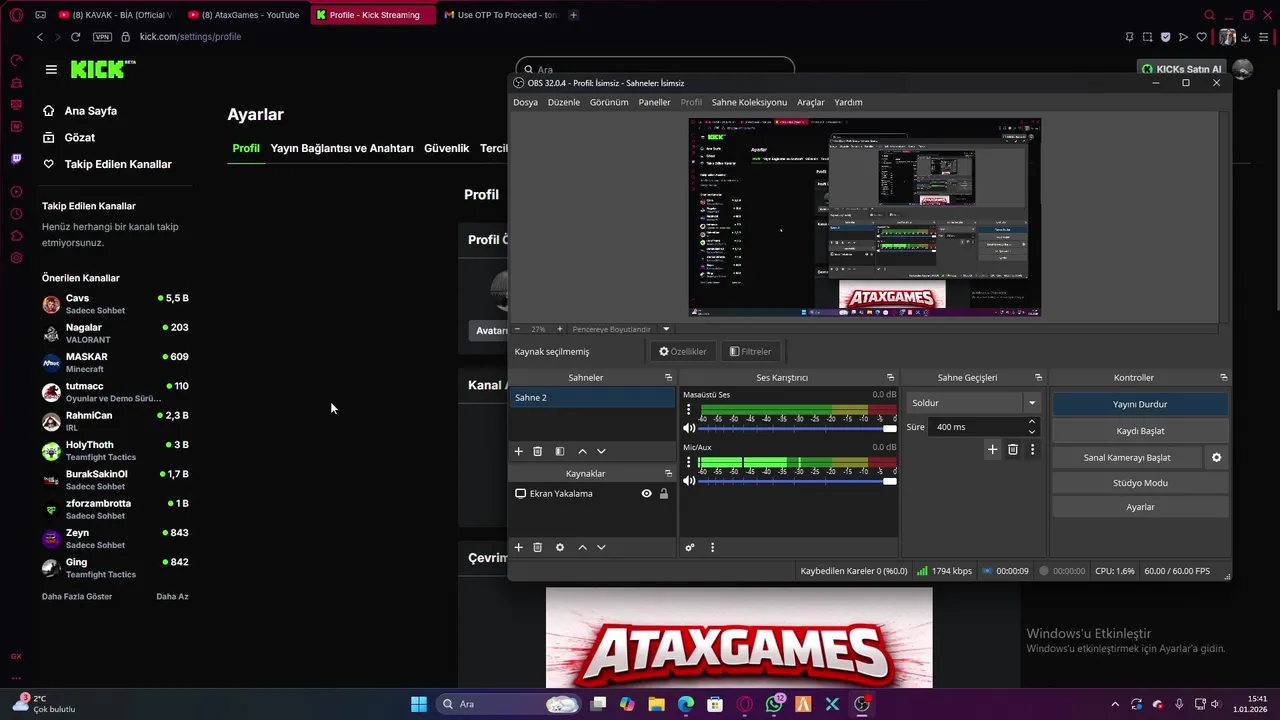This screenshot has width=1280, height=720.
Task: Open Kick hamburger menu
Action: point(51,69)
